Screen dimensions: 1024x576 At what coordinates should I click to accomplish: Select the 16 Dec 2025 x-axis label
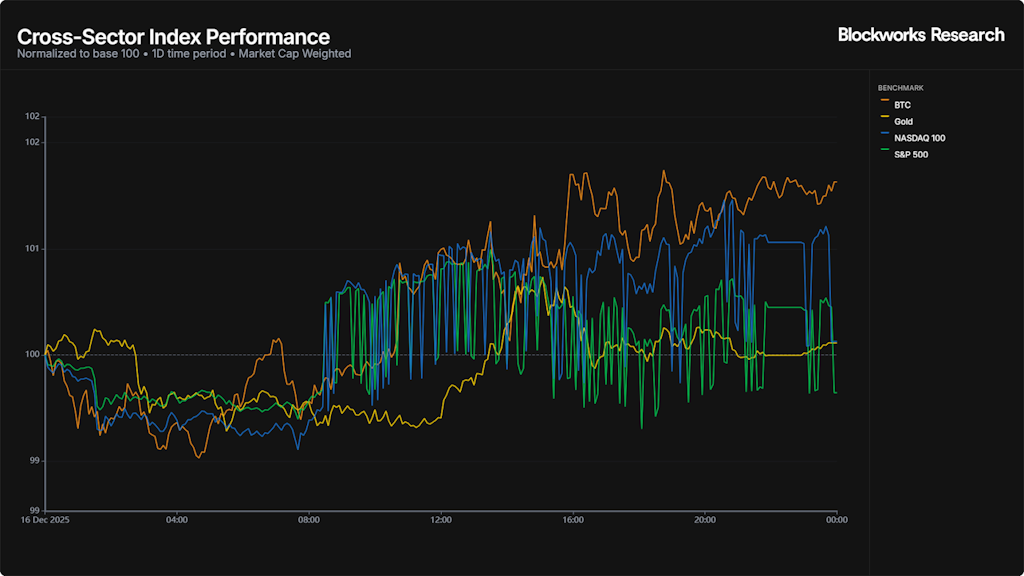[44, 520]
